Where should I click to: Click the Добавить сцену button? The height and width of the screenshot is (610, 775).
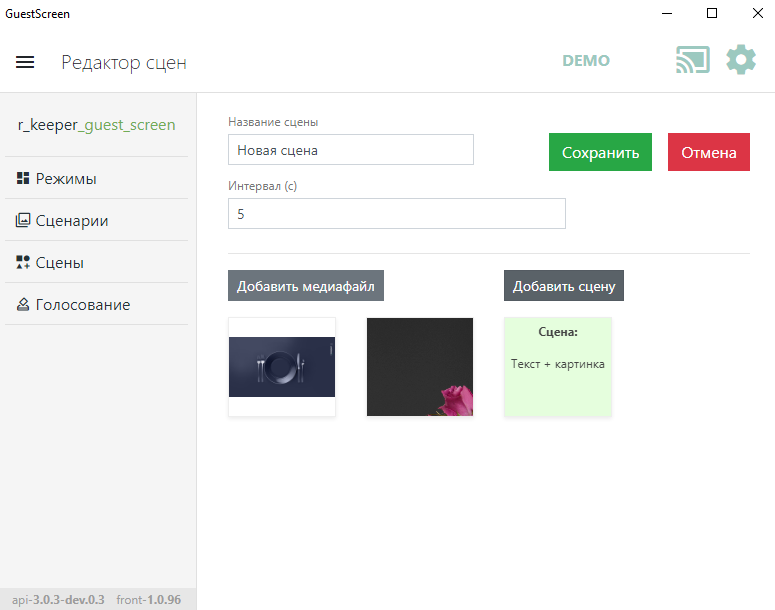click(564, 286)
